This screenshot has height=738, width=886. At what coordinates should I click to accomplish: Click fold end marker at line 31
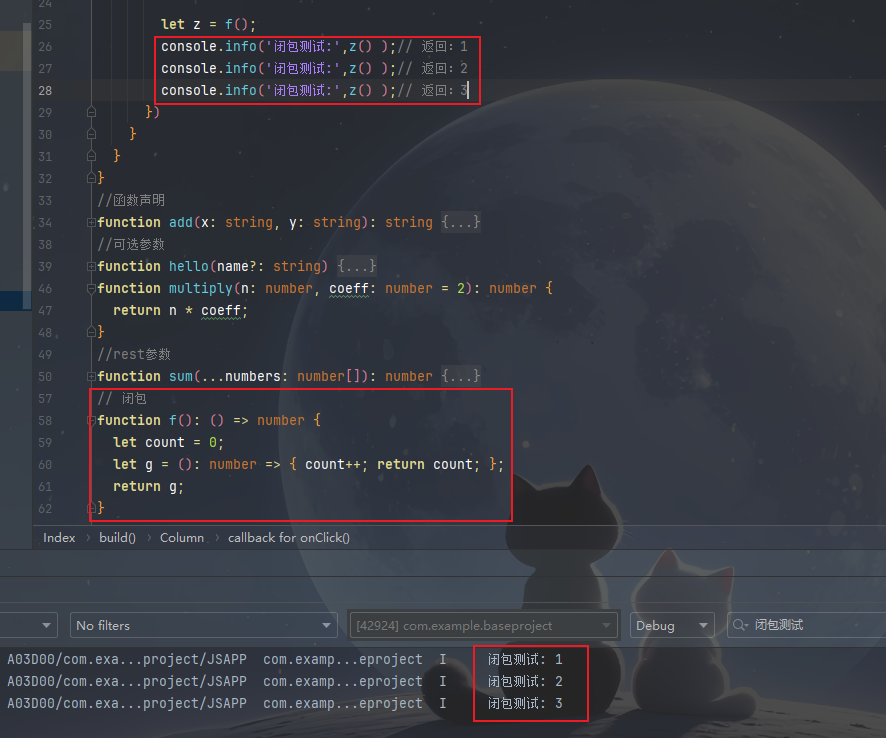(x=91, y=156)
